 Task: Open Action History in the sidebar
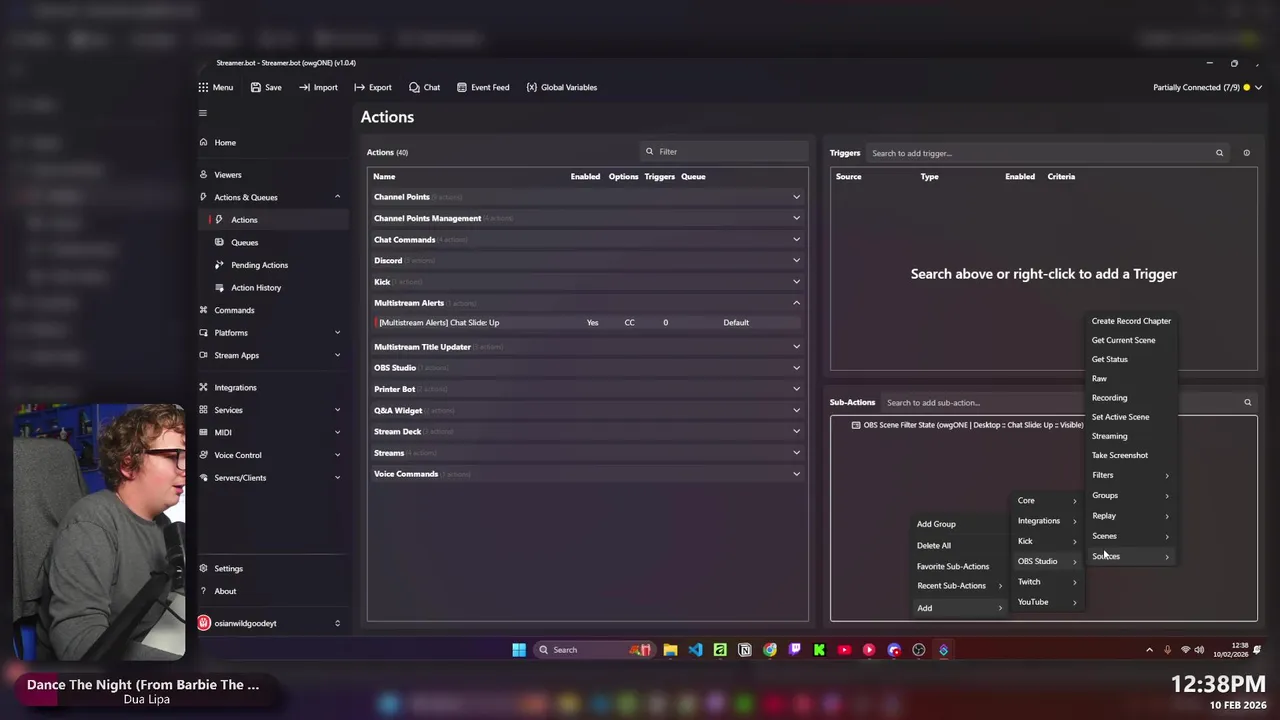271,287
